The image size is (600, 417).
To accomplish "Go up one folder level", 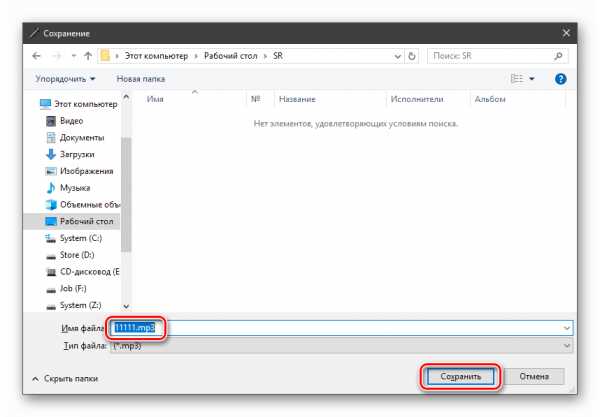I will [88, 56].
